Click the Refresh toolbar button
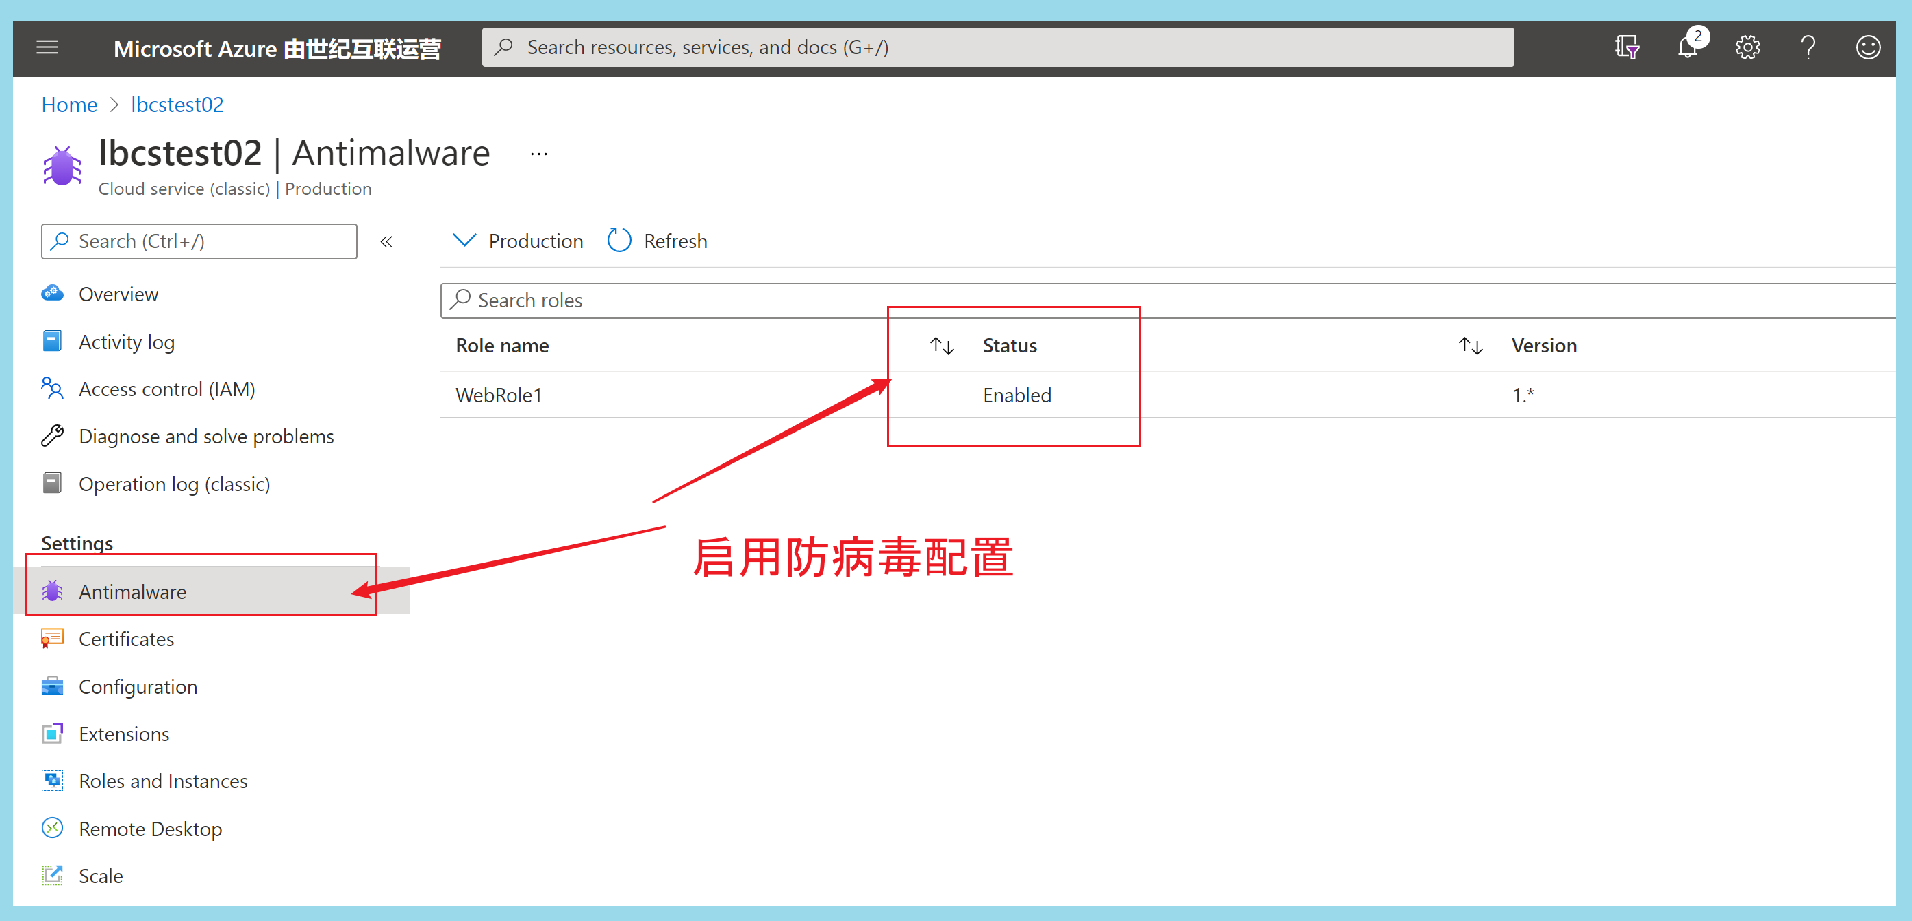Screen dimensions: 1912x921 [x=658, y=241]
